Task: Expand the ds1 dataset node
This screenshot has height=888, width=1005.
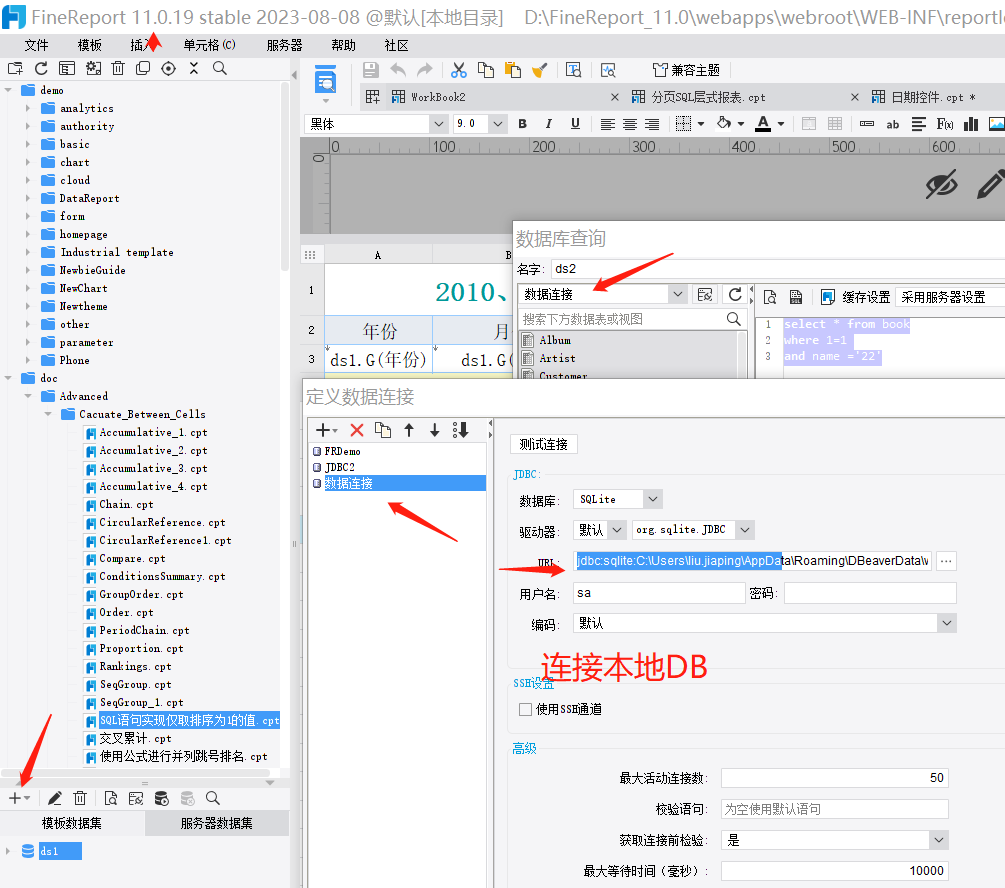Action: (x=8, y=851)
